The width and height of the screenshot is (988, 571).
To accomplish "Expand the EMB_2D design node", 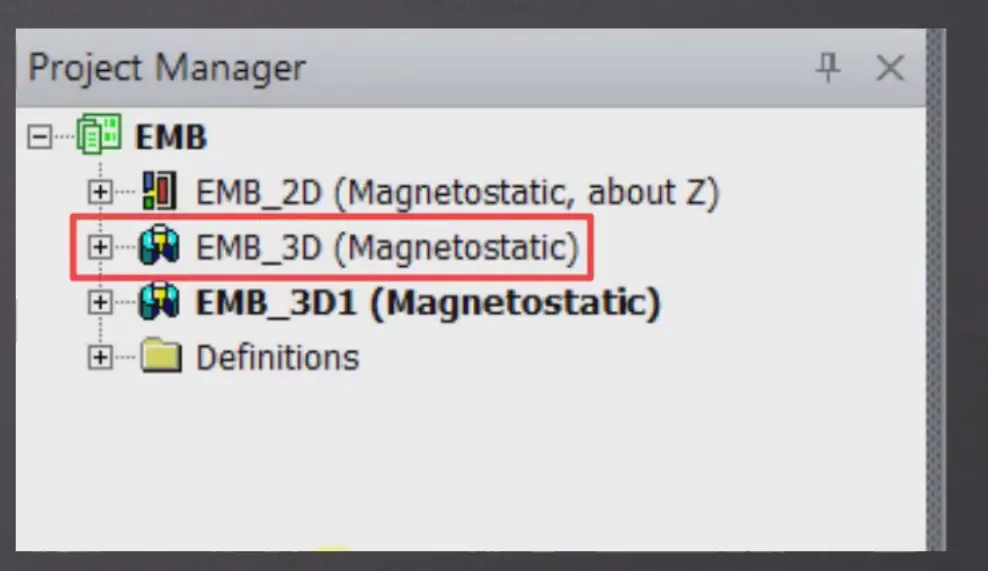I will (x=100, y=192).
